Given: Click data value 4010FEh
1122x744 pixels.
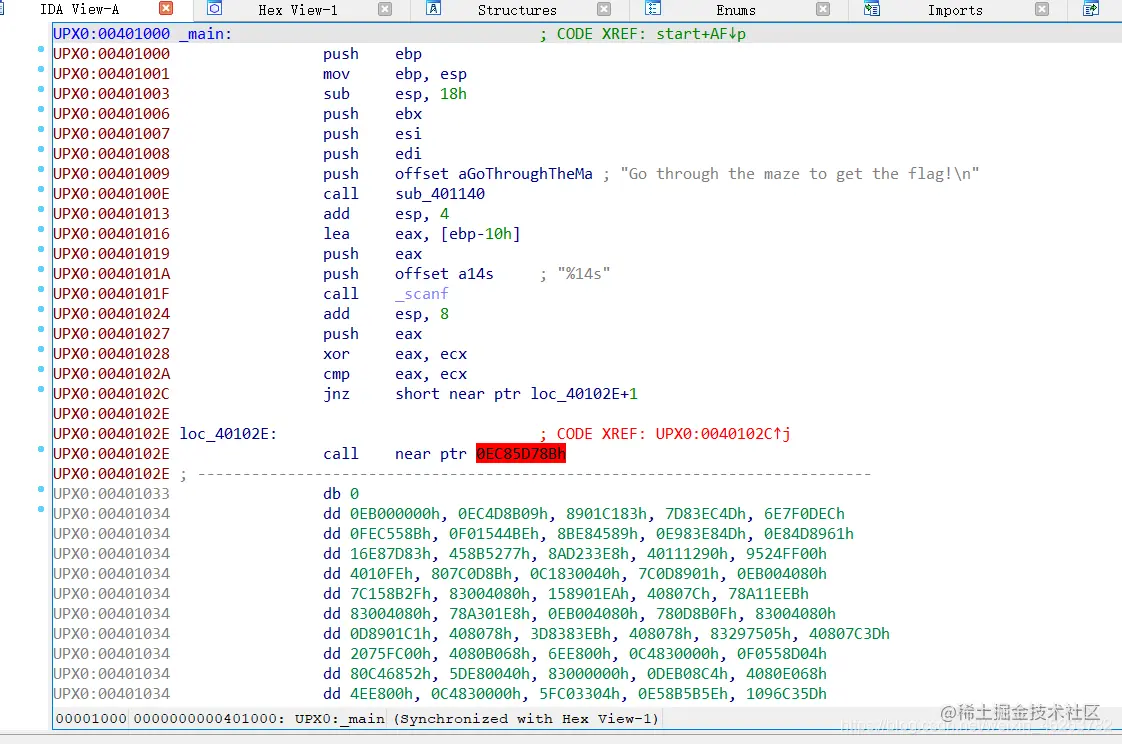Looking at the screenshot, I should (381, 574).
